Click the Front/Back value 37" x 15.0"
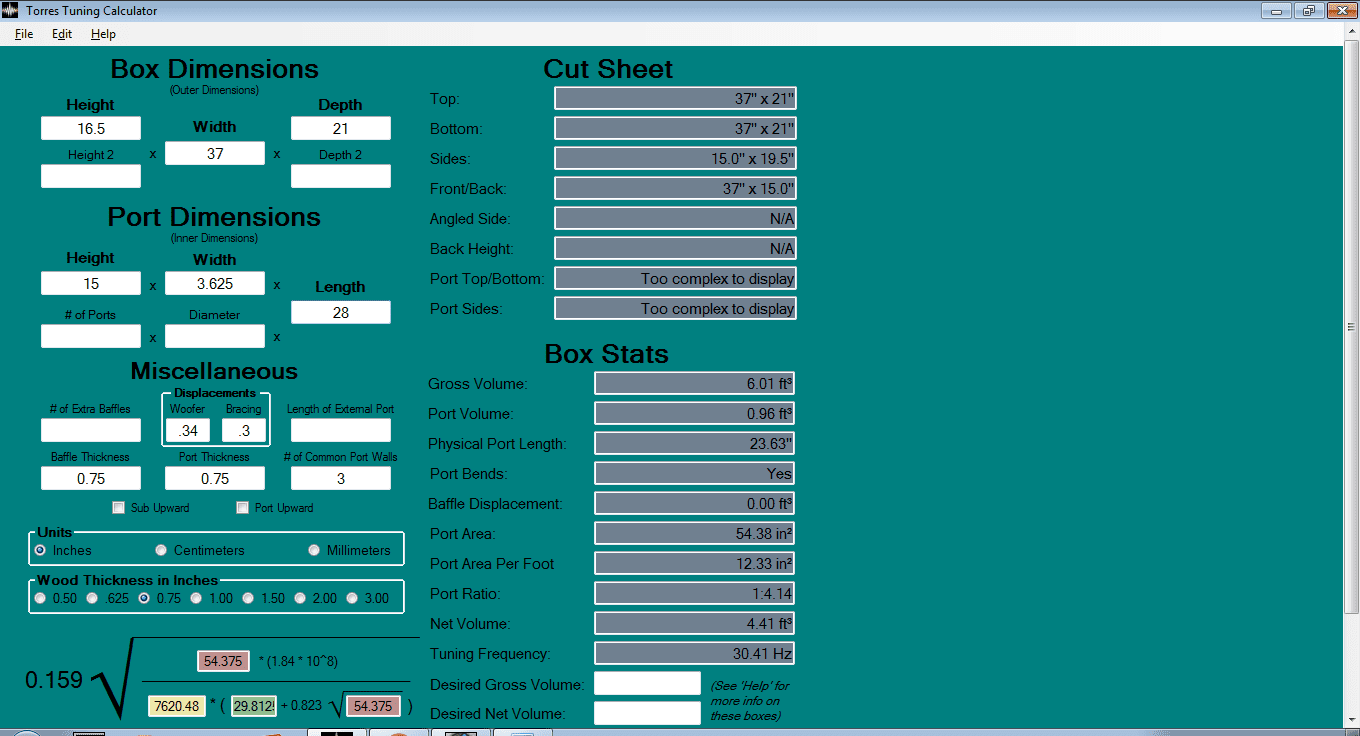The width and height of the screenshot is (1360, 736). [x=675, y=188]
